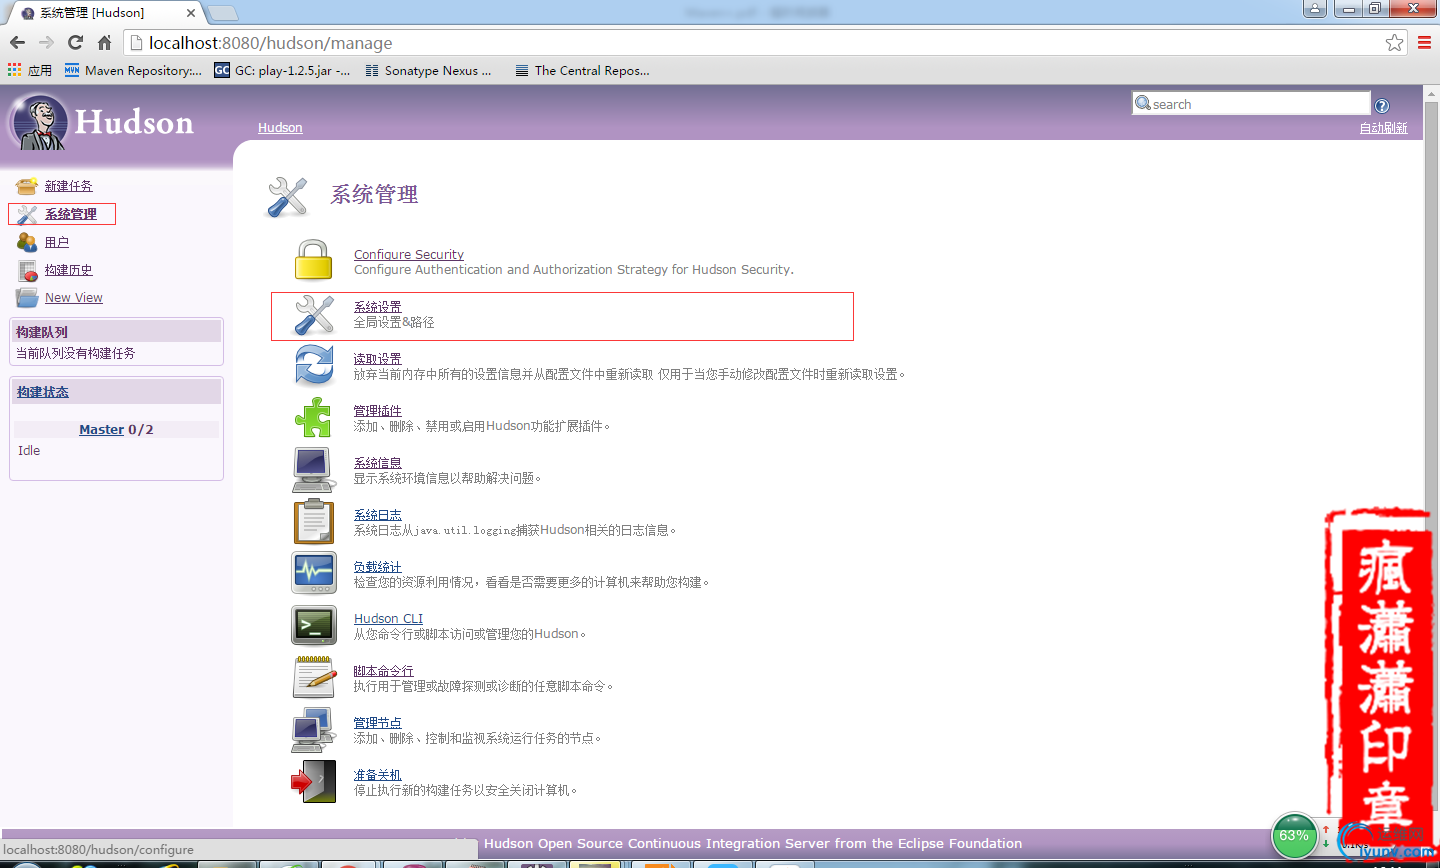Open the 准备关机 link

click(x=377, y=774)
